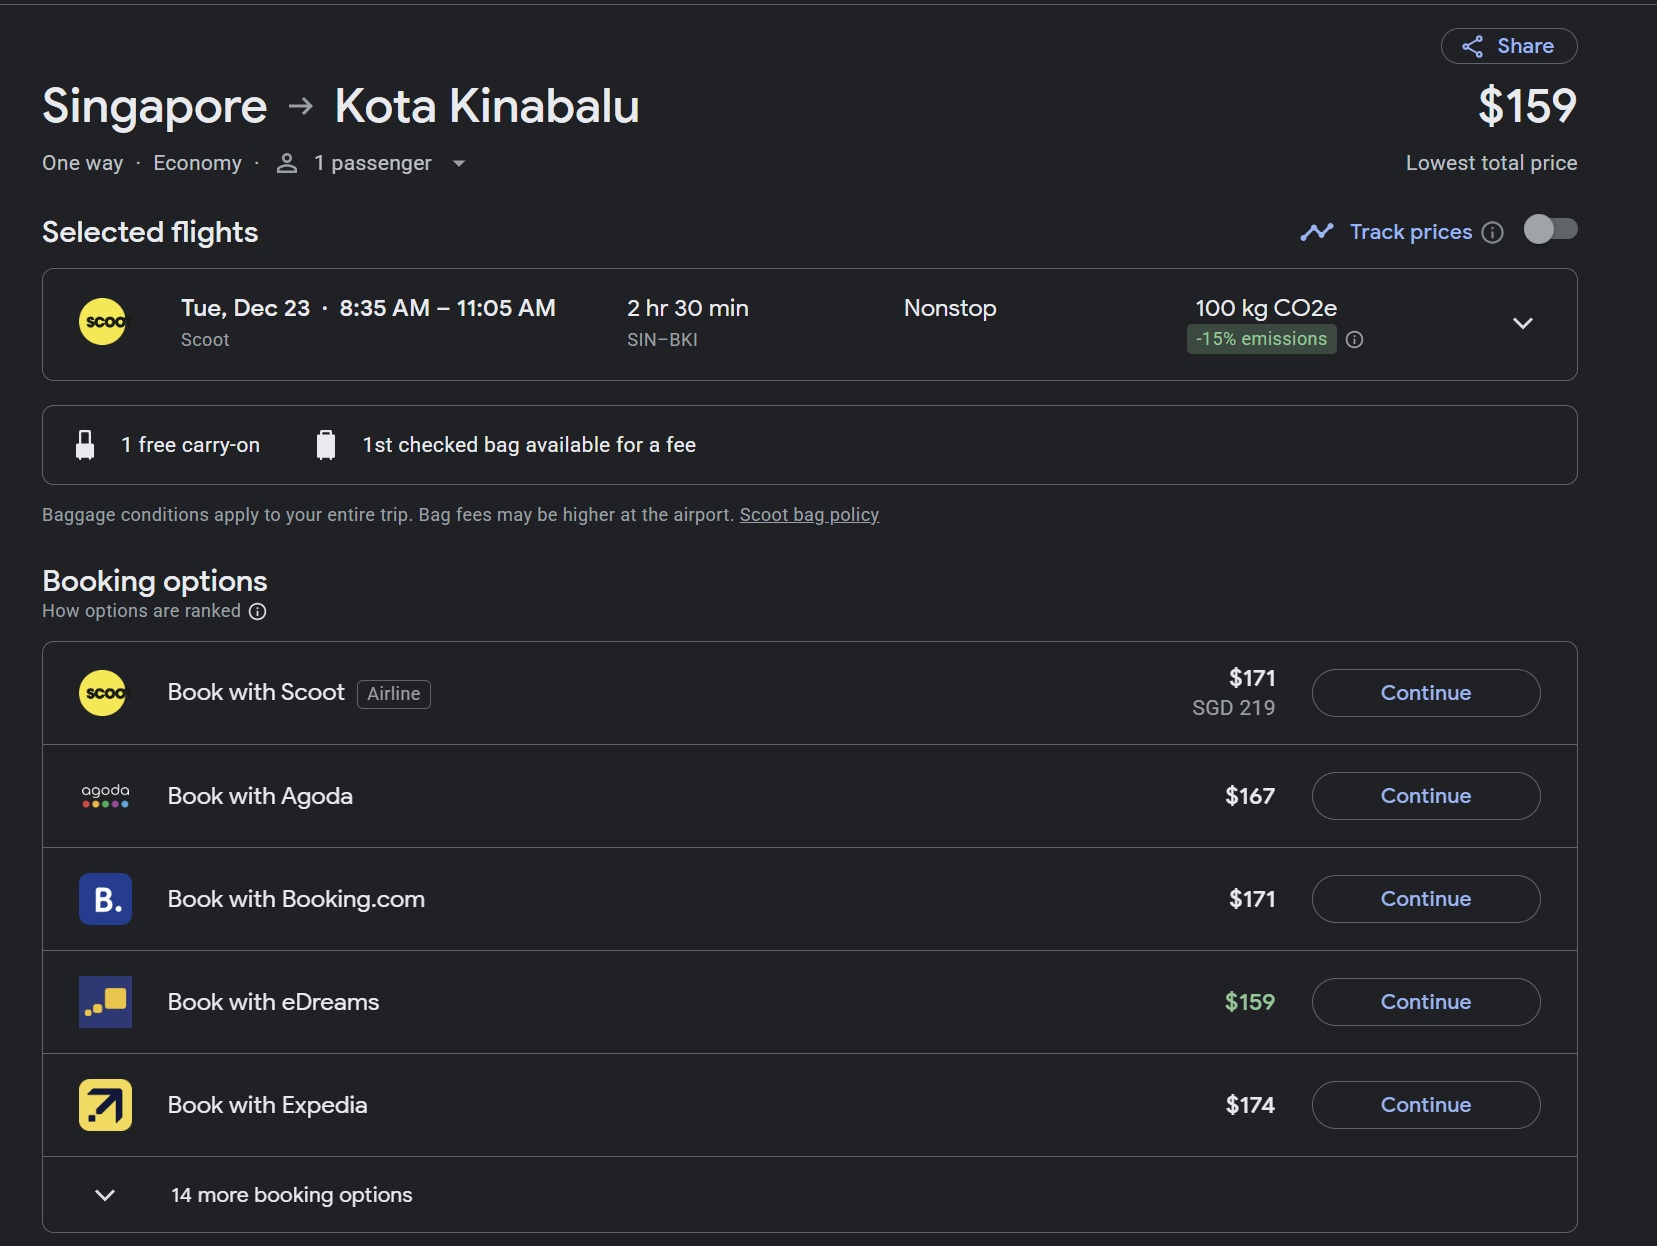Open emissions info icon next to -15% emissions
This screenshot has width=1657, height=1246.
[1354, 339]
